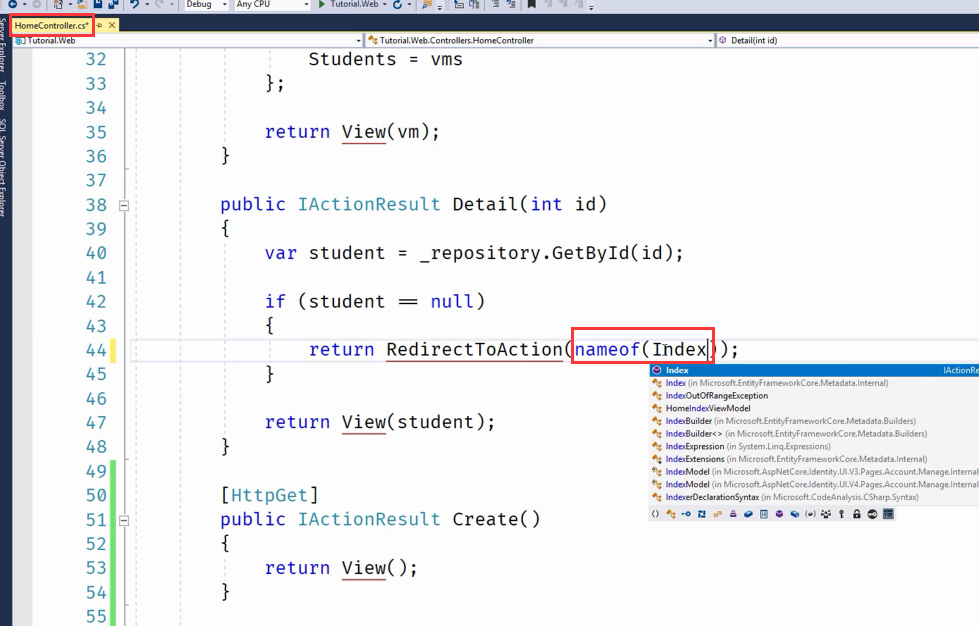
Task: Switch to the HomeController.cs tab
Action: coord(51,25)
